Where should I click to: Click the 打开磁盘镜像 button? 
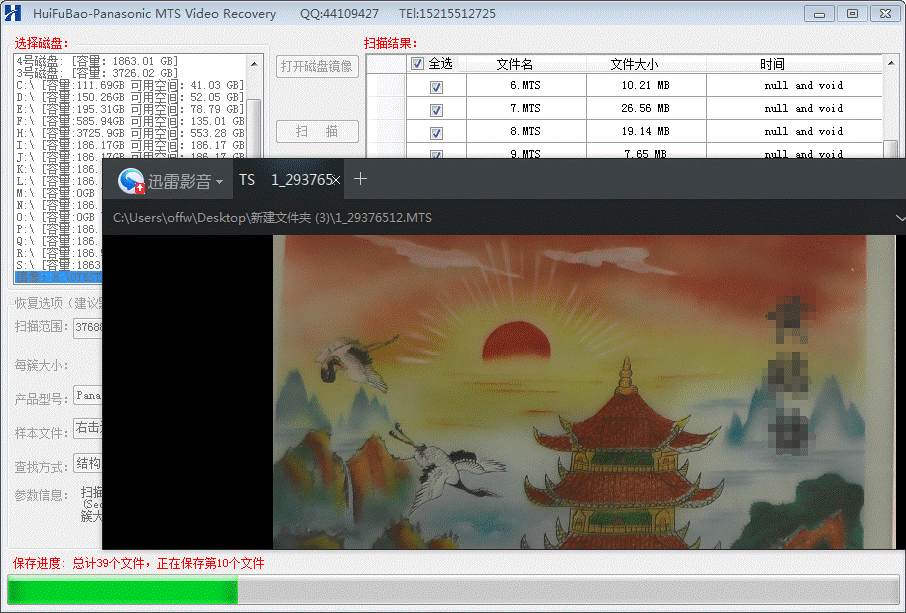point(317,66)
